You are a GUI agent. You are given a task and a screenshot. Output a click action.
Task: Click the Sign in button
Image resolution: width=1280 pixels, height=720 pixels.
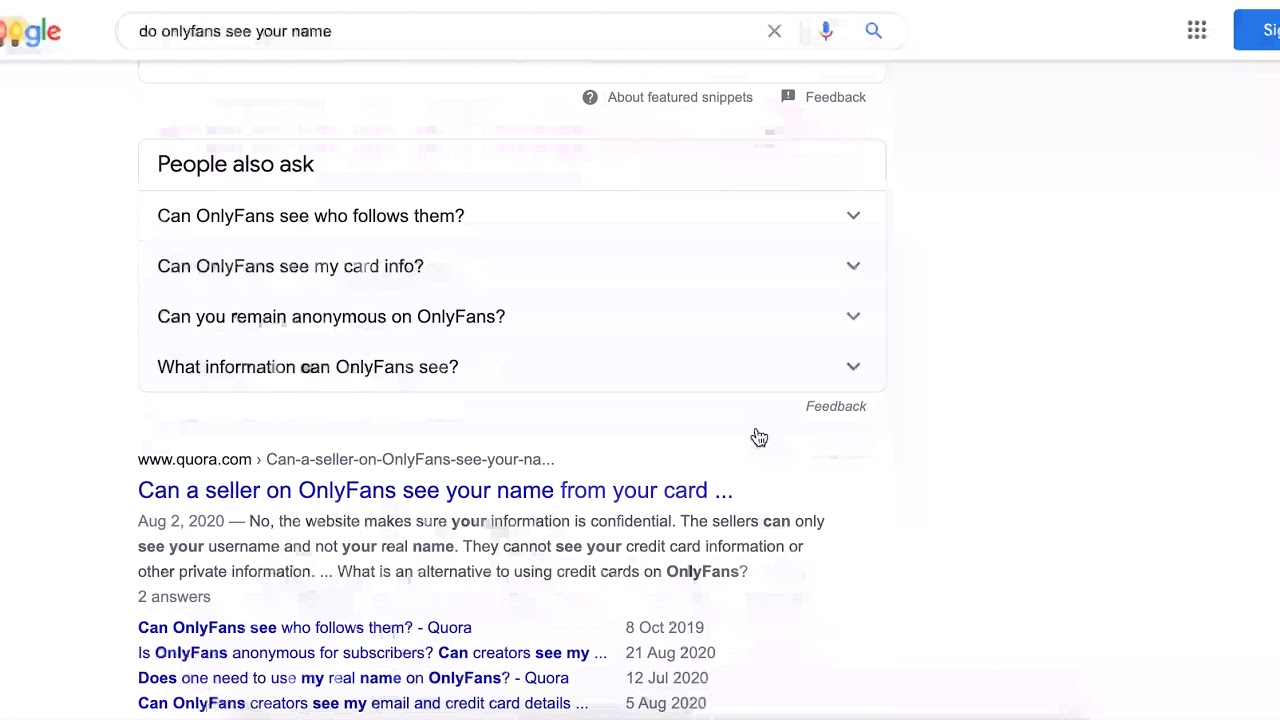tap(1257, 30)
